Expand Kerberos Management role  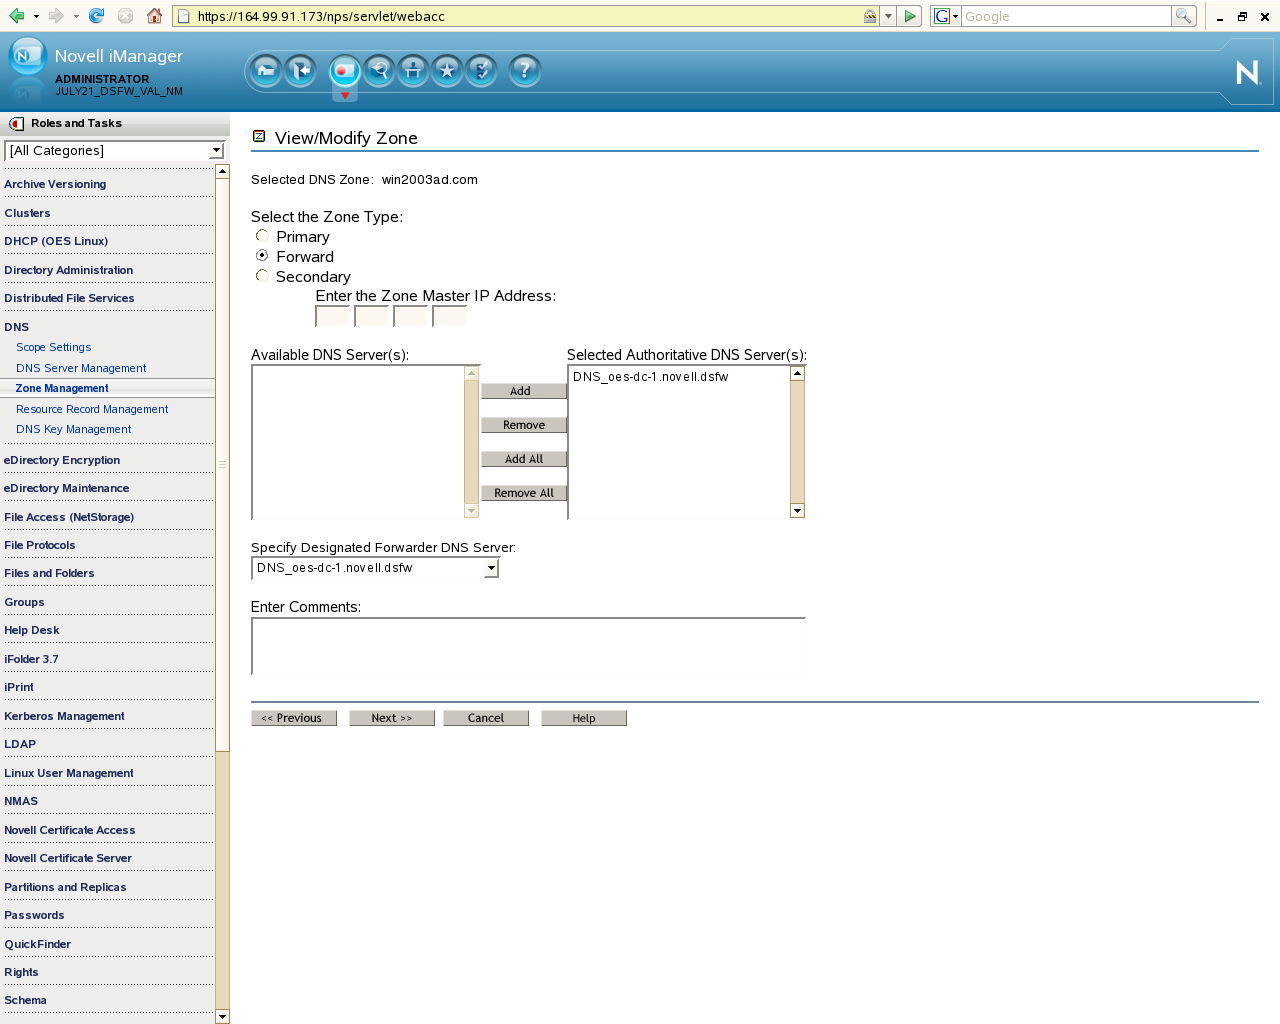point(64,716)
